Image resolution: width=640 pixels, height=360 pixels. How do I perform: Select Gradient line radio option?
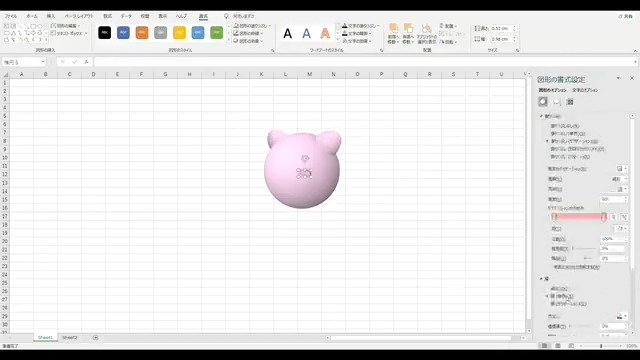tap(568, 304)
